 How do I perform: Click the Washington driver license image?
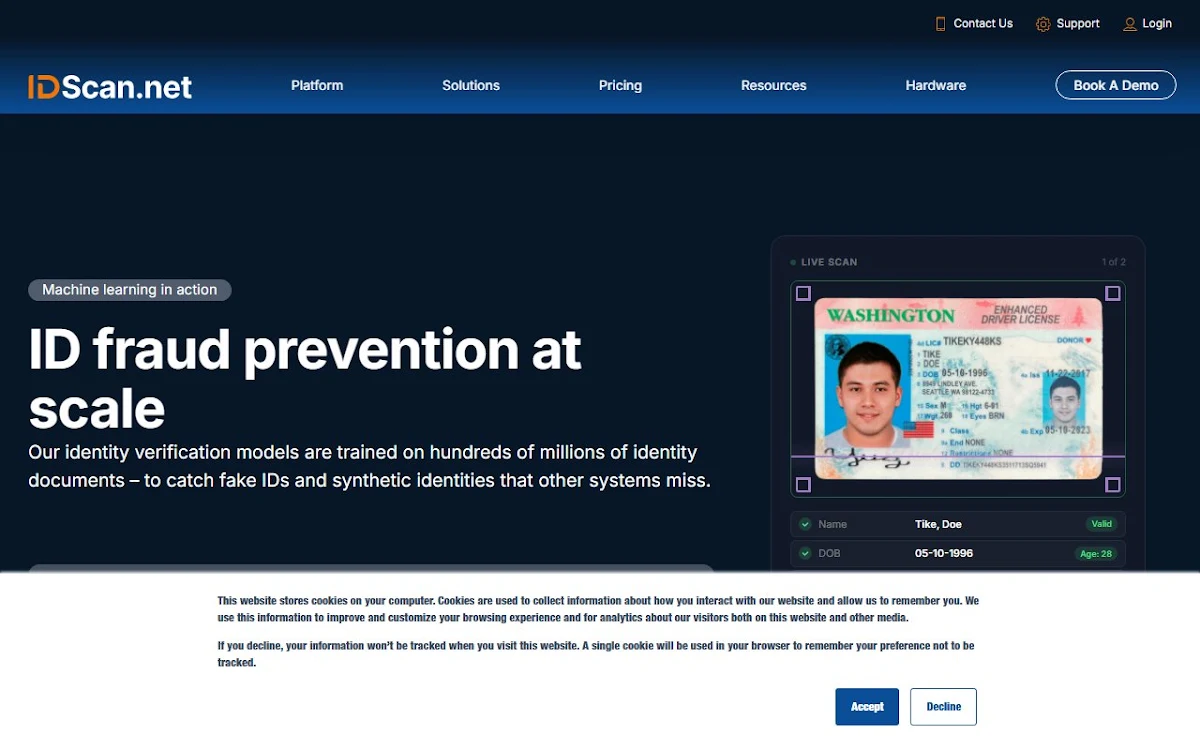click(x=958, y=389)
